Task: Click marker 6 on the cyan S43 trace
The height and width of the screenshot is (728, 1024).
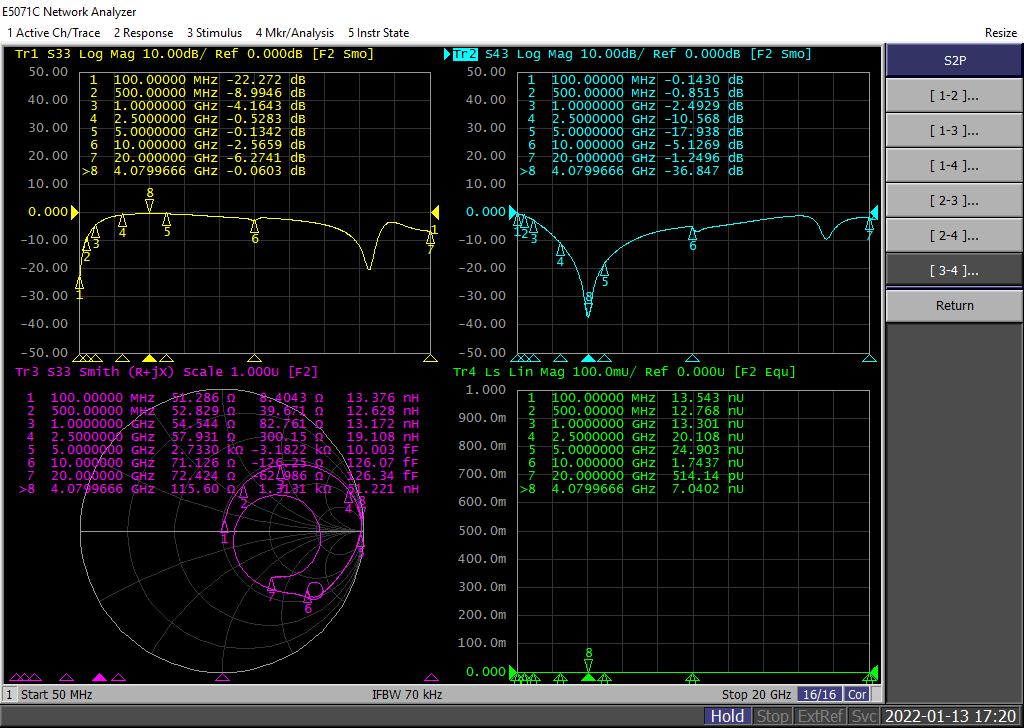Action: [692, 233]
